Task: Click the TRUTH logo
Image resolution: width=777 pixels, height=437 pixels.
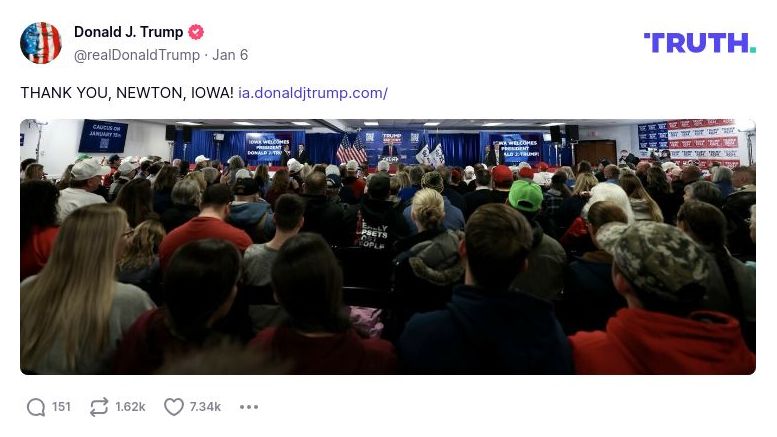Action: pyautogui.click(x=700, y=43)
